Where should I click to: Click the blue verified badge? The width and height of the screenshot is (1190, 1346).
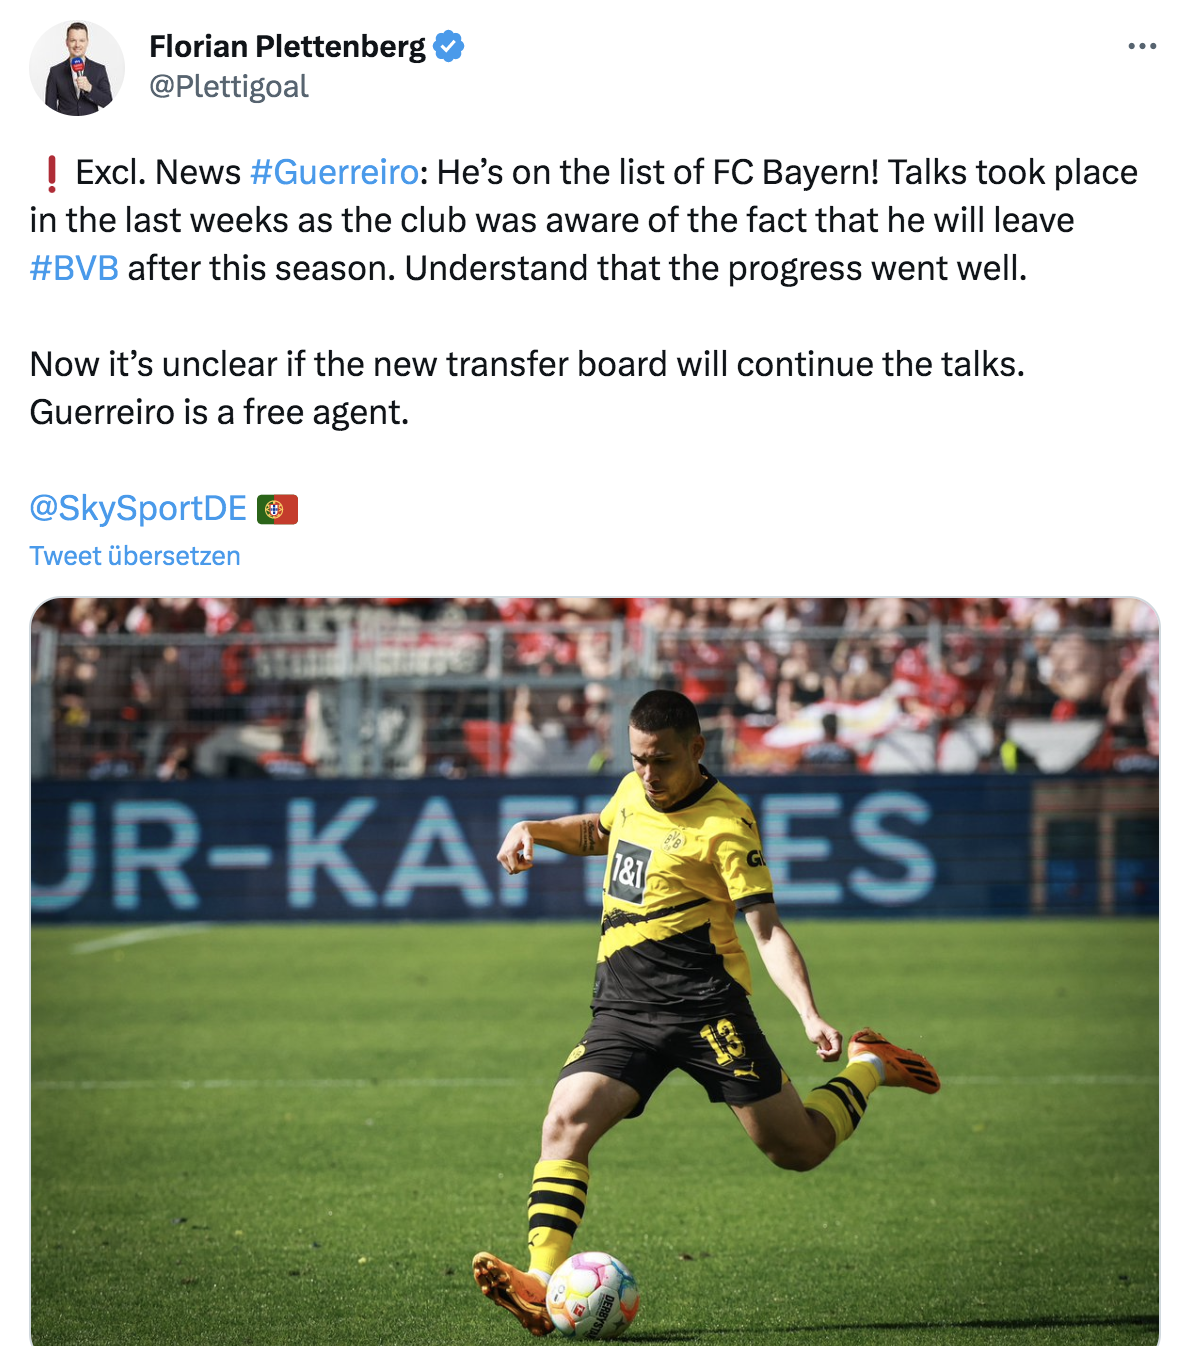point(449,46)
